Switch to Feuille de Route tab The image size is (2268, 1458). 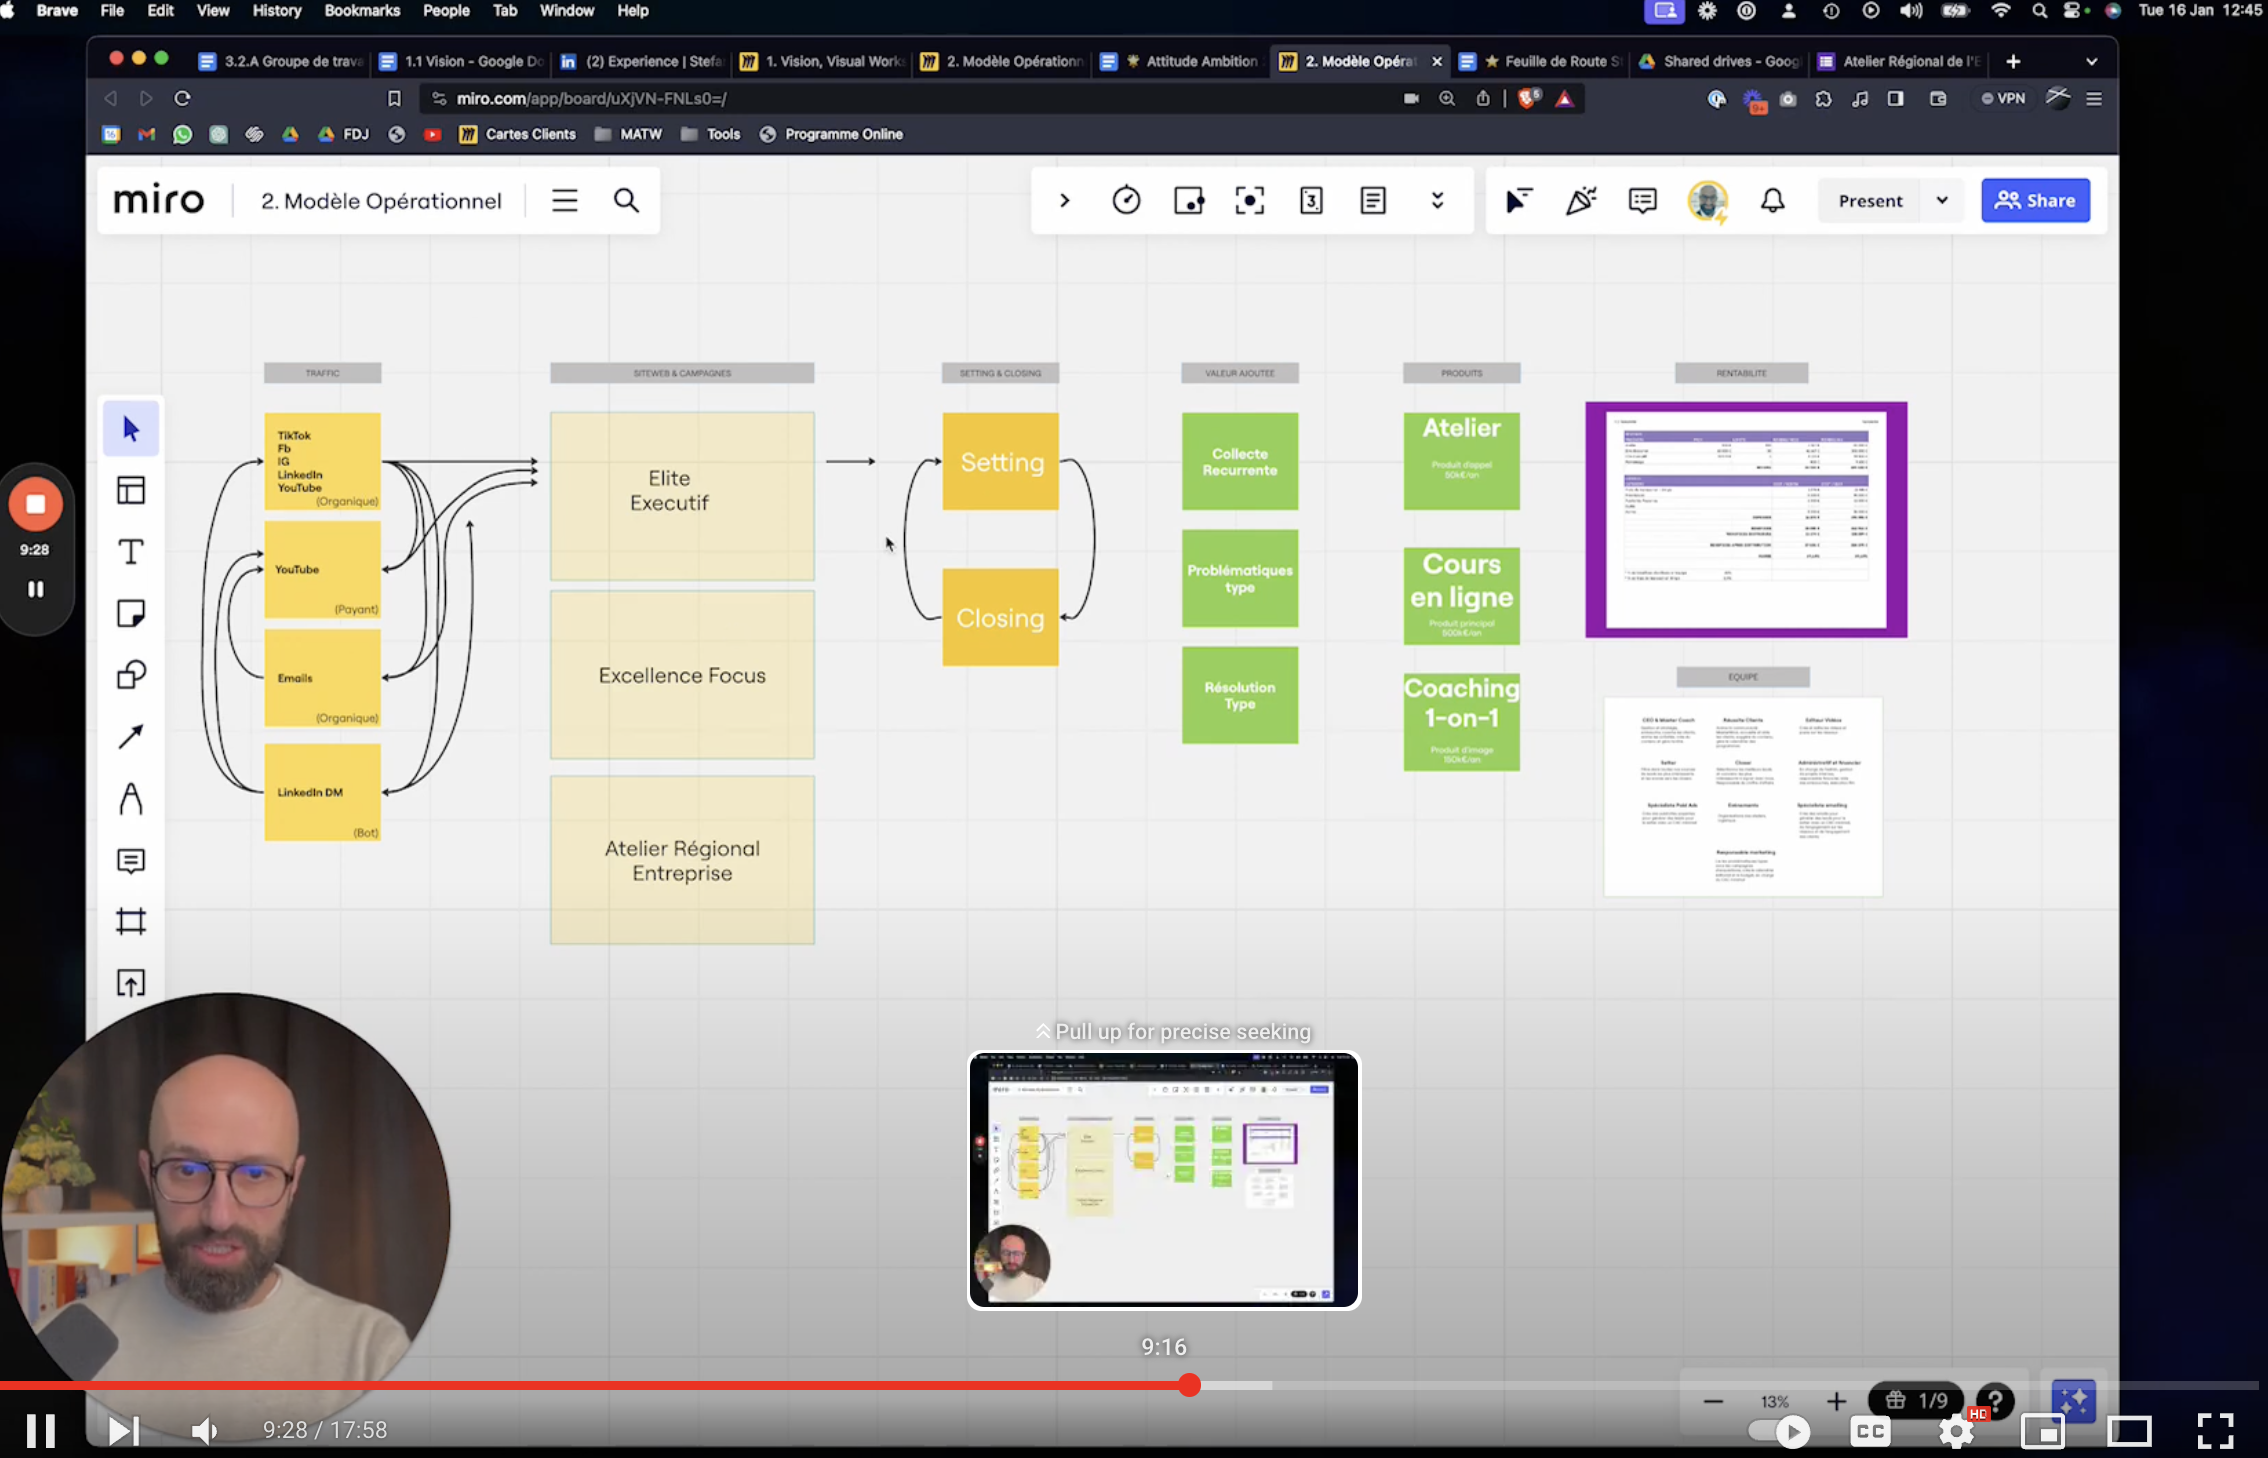point(1541,61)
